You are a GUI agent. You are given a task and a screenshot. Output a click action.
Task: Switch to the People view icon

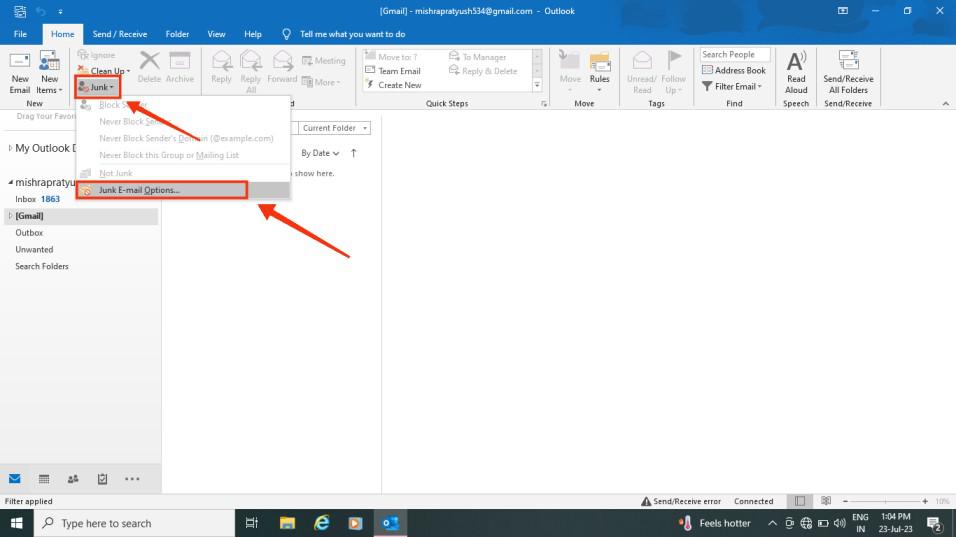(x=73, y=479)
